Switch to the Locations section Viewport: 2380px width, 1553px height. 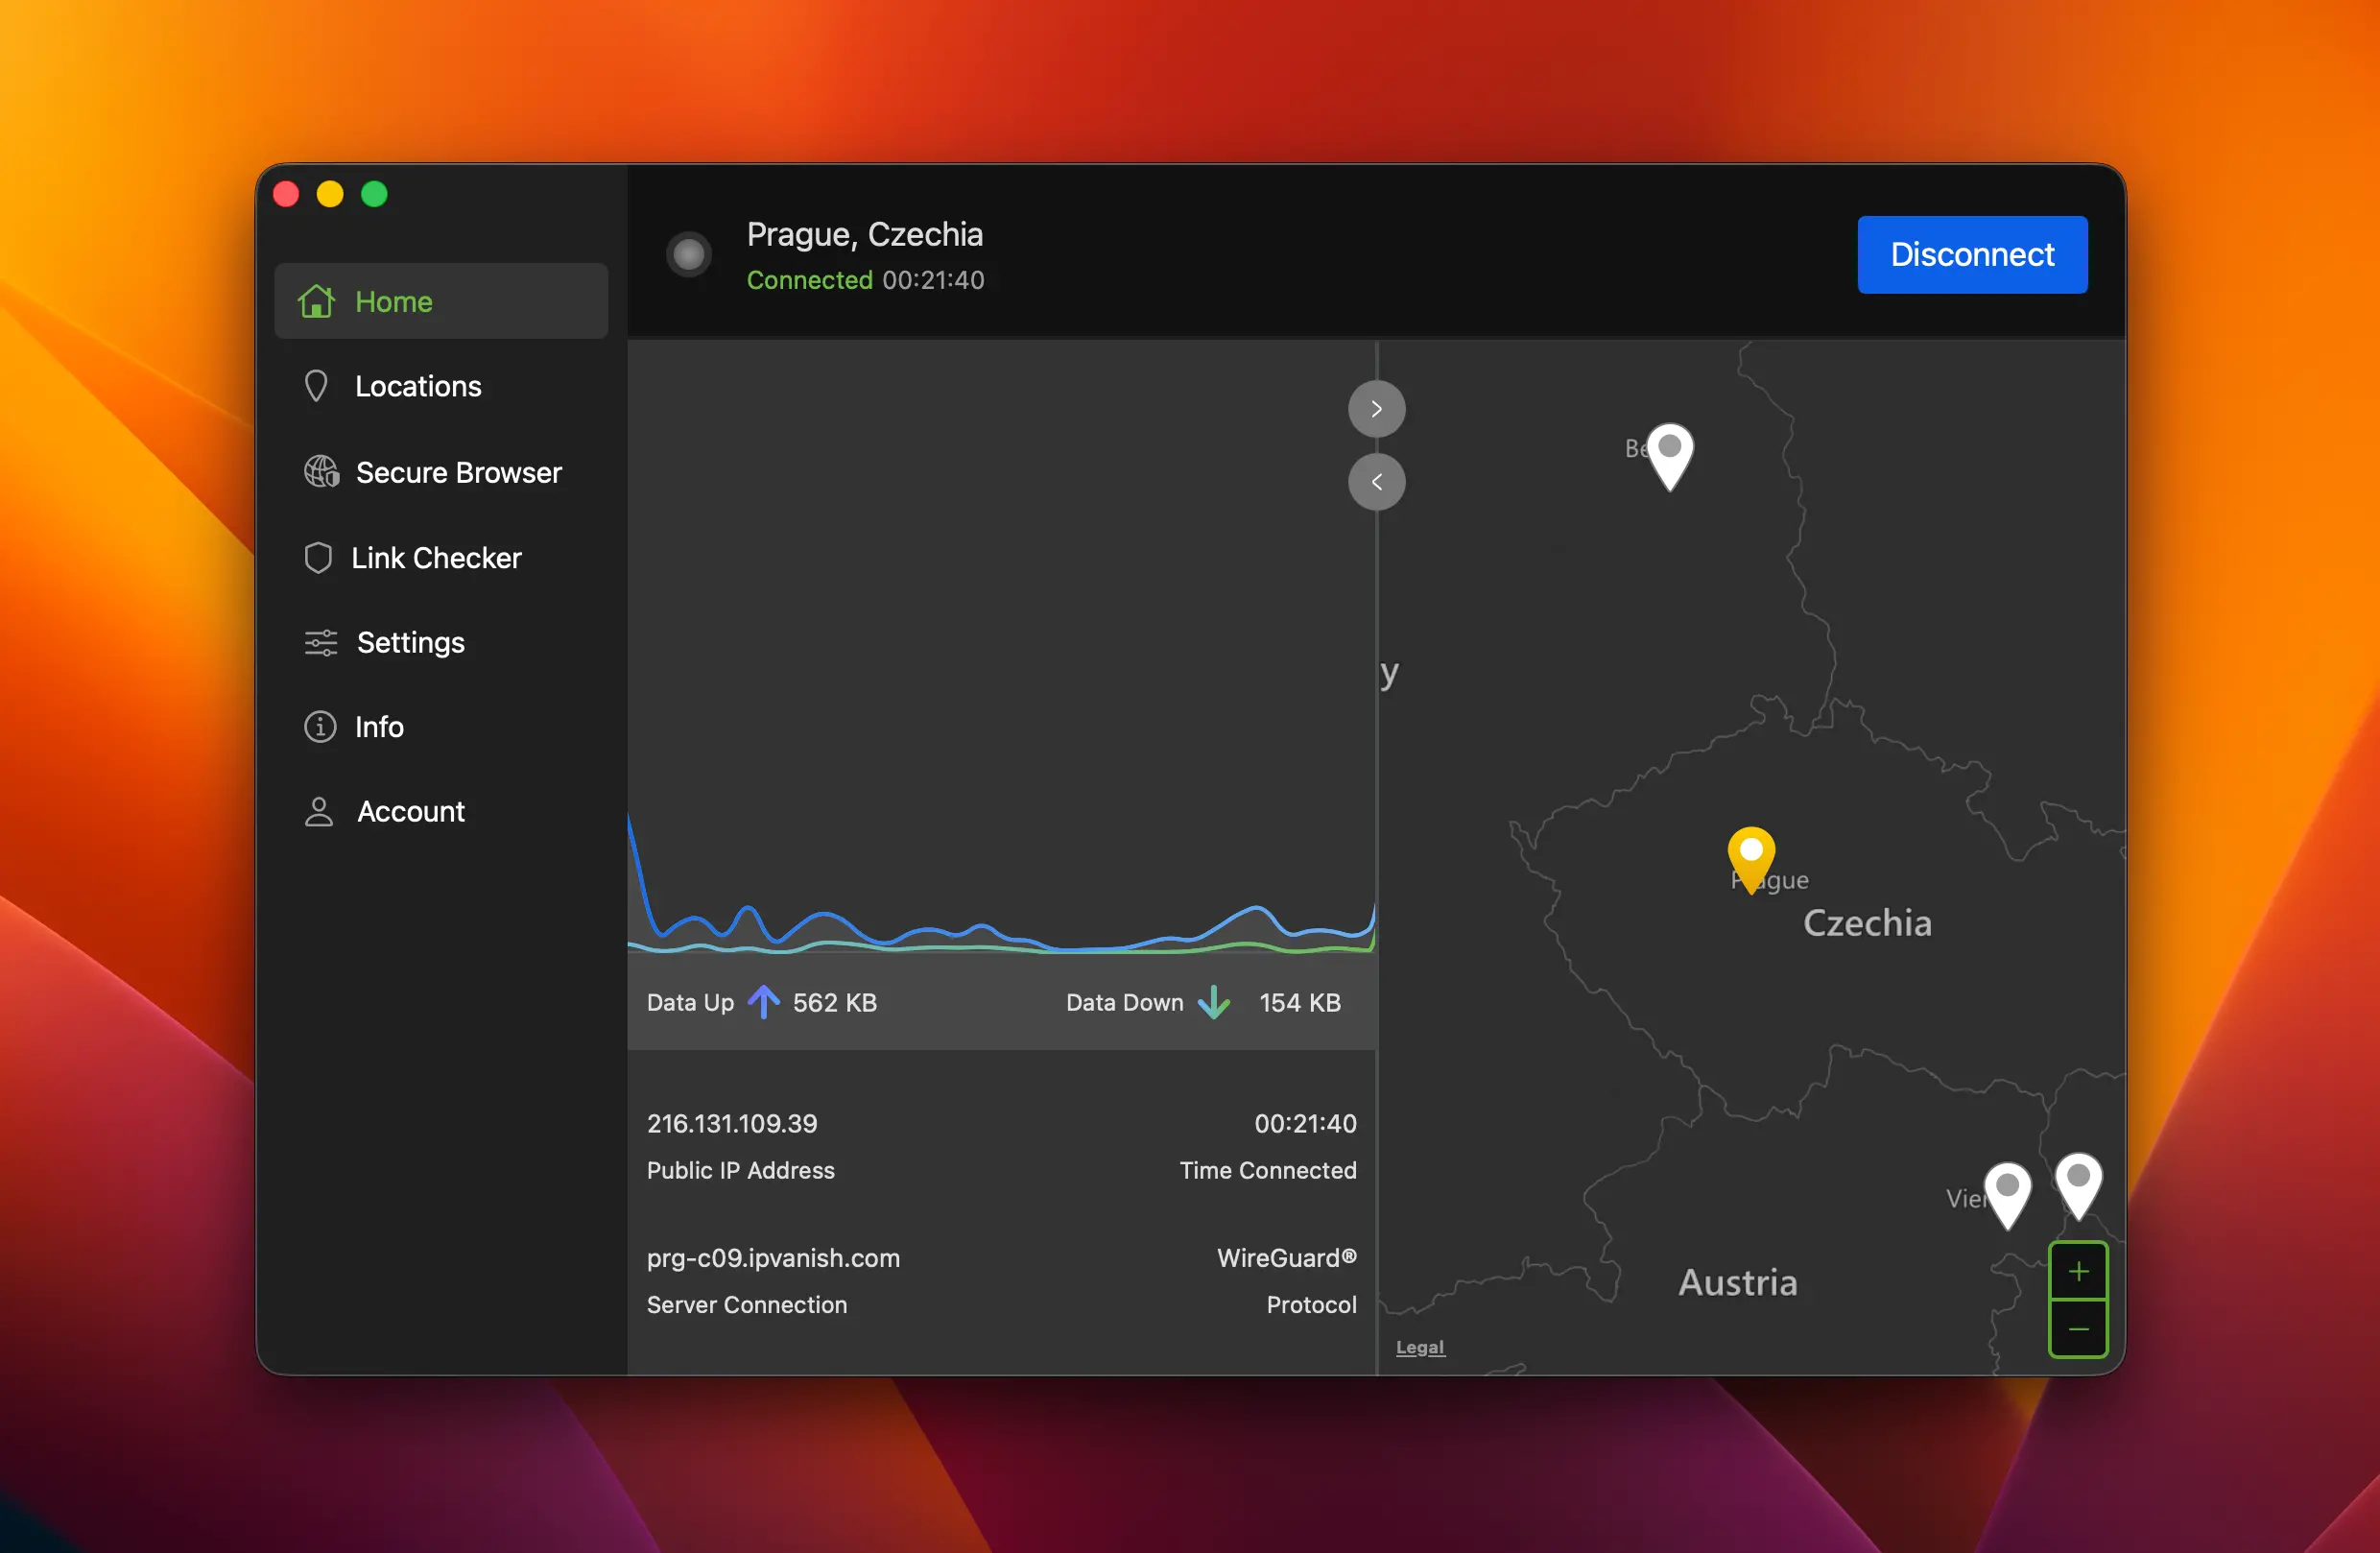tap(417, 386)
